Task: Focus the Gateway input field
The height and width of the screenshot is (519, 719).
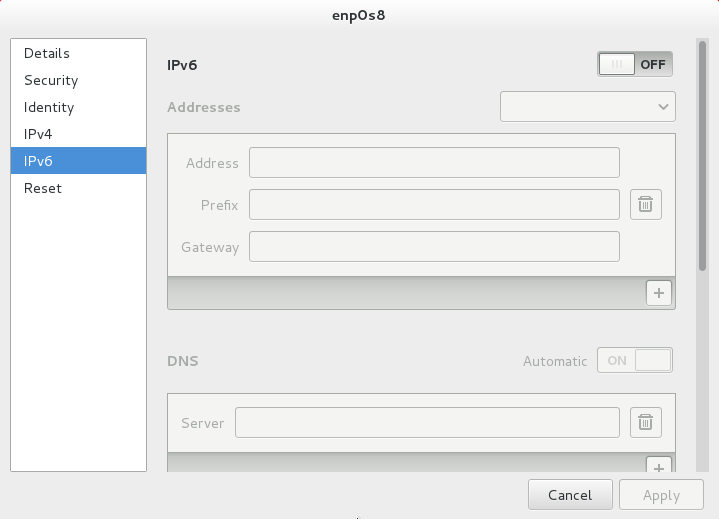Action: click(x=434, y=247)
